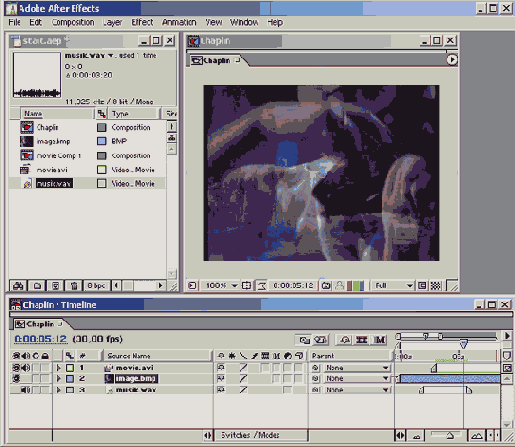Click the 8 bpc color depth button
The width and height of the screenshot is (515, 447).
(96, 286)
